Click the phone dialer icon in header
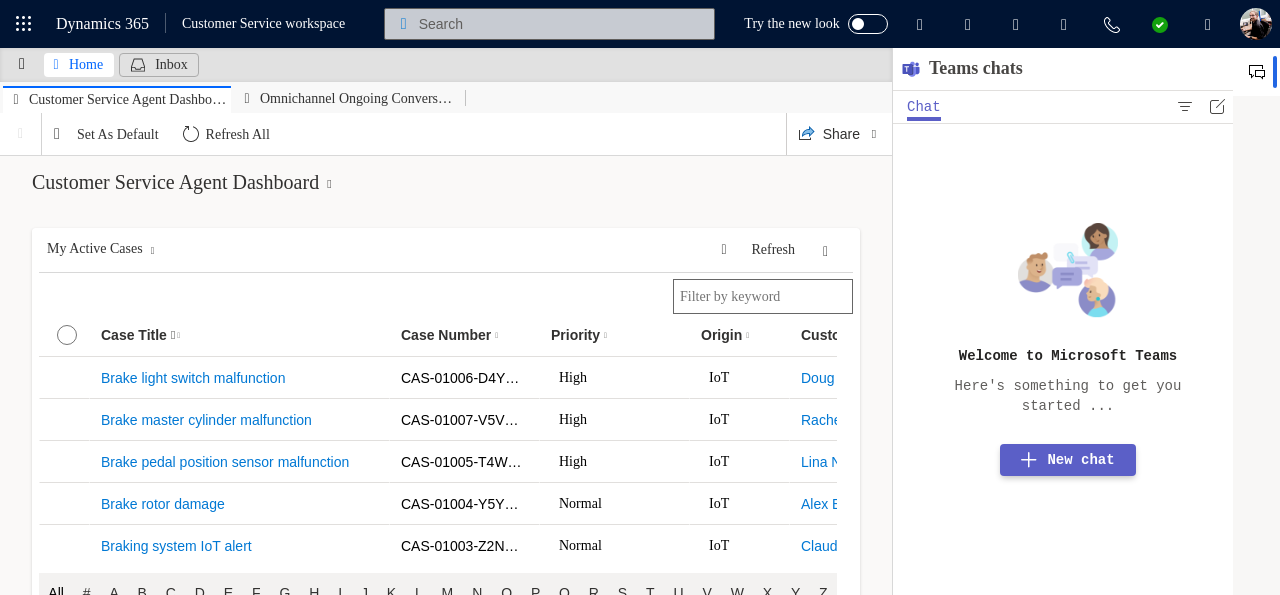Screen dimensions: 1280x595 [1111, 24]
